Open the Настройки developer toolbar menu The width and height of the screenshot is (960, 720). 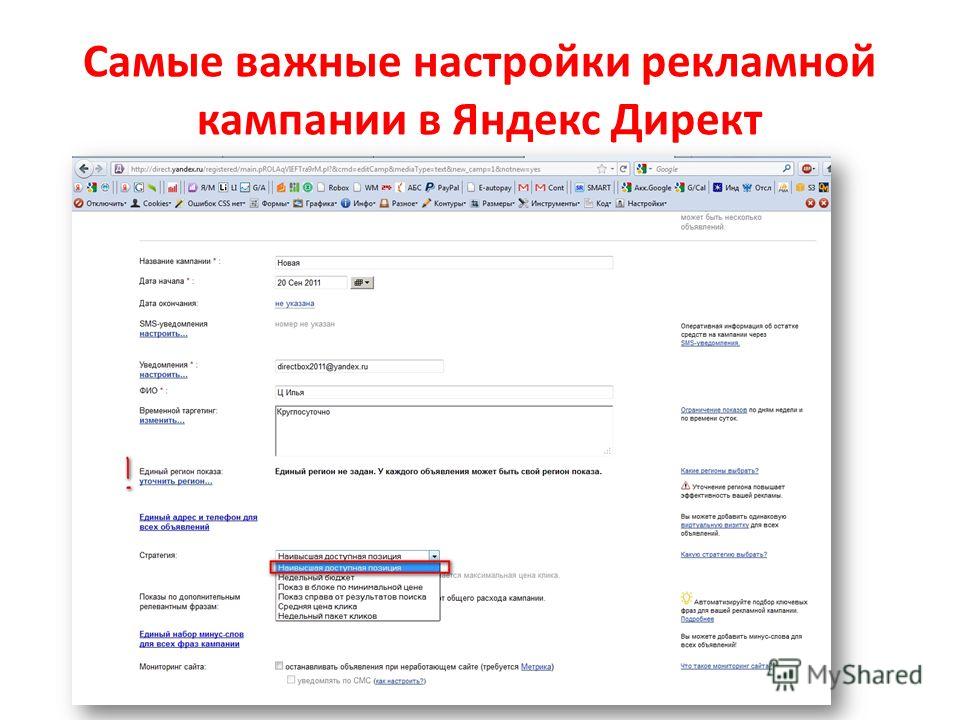click(642, 203)
